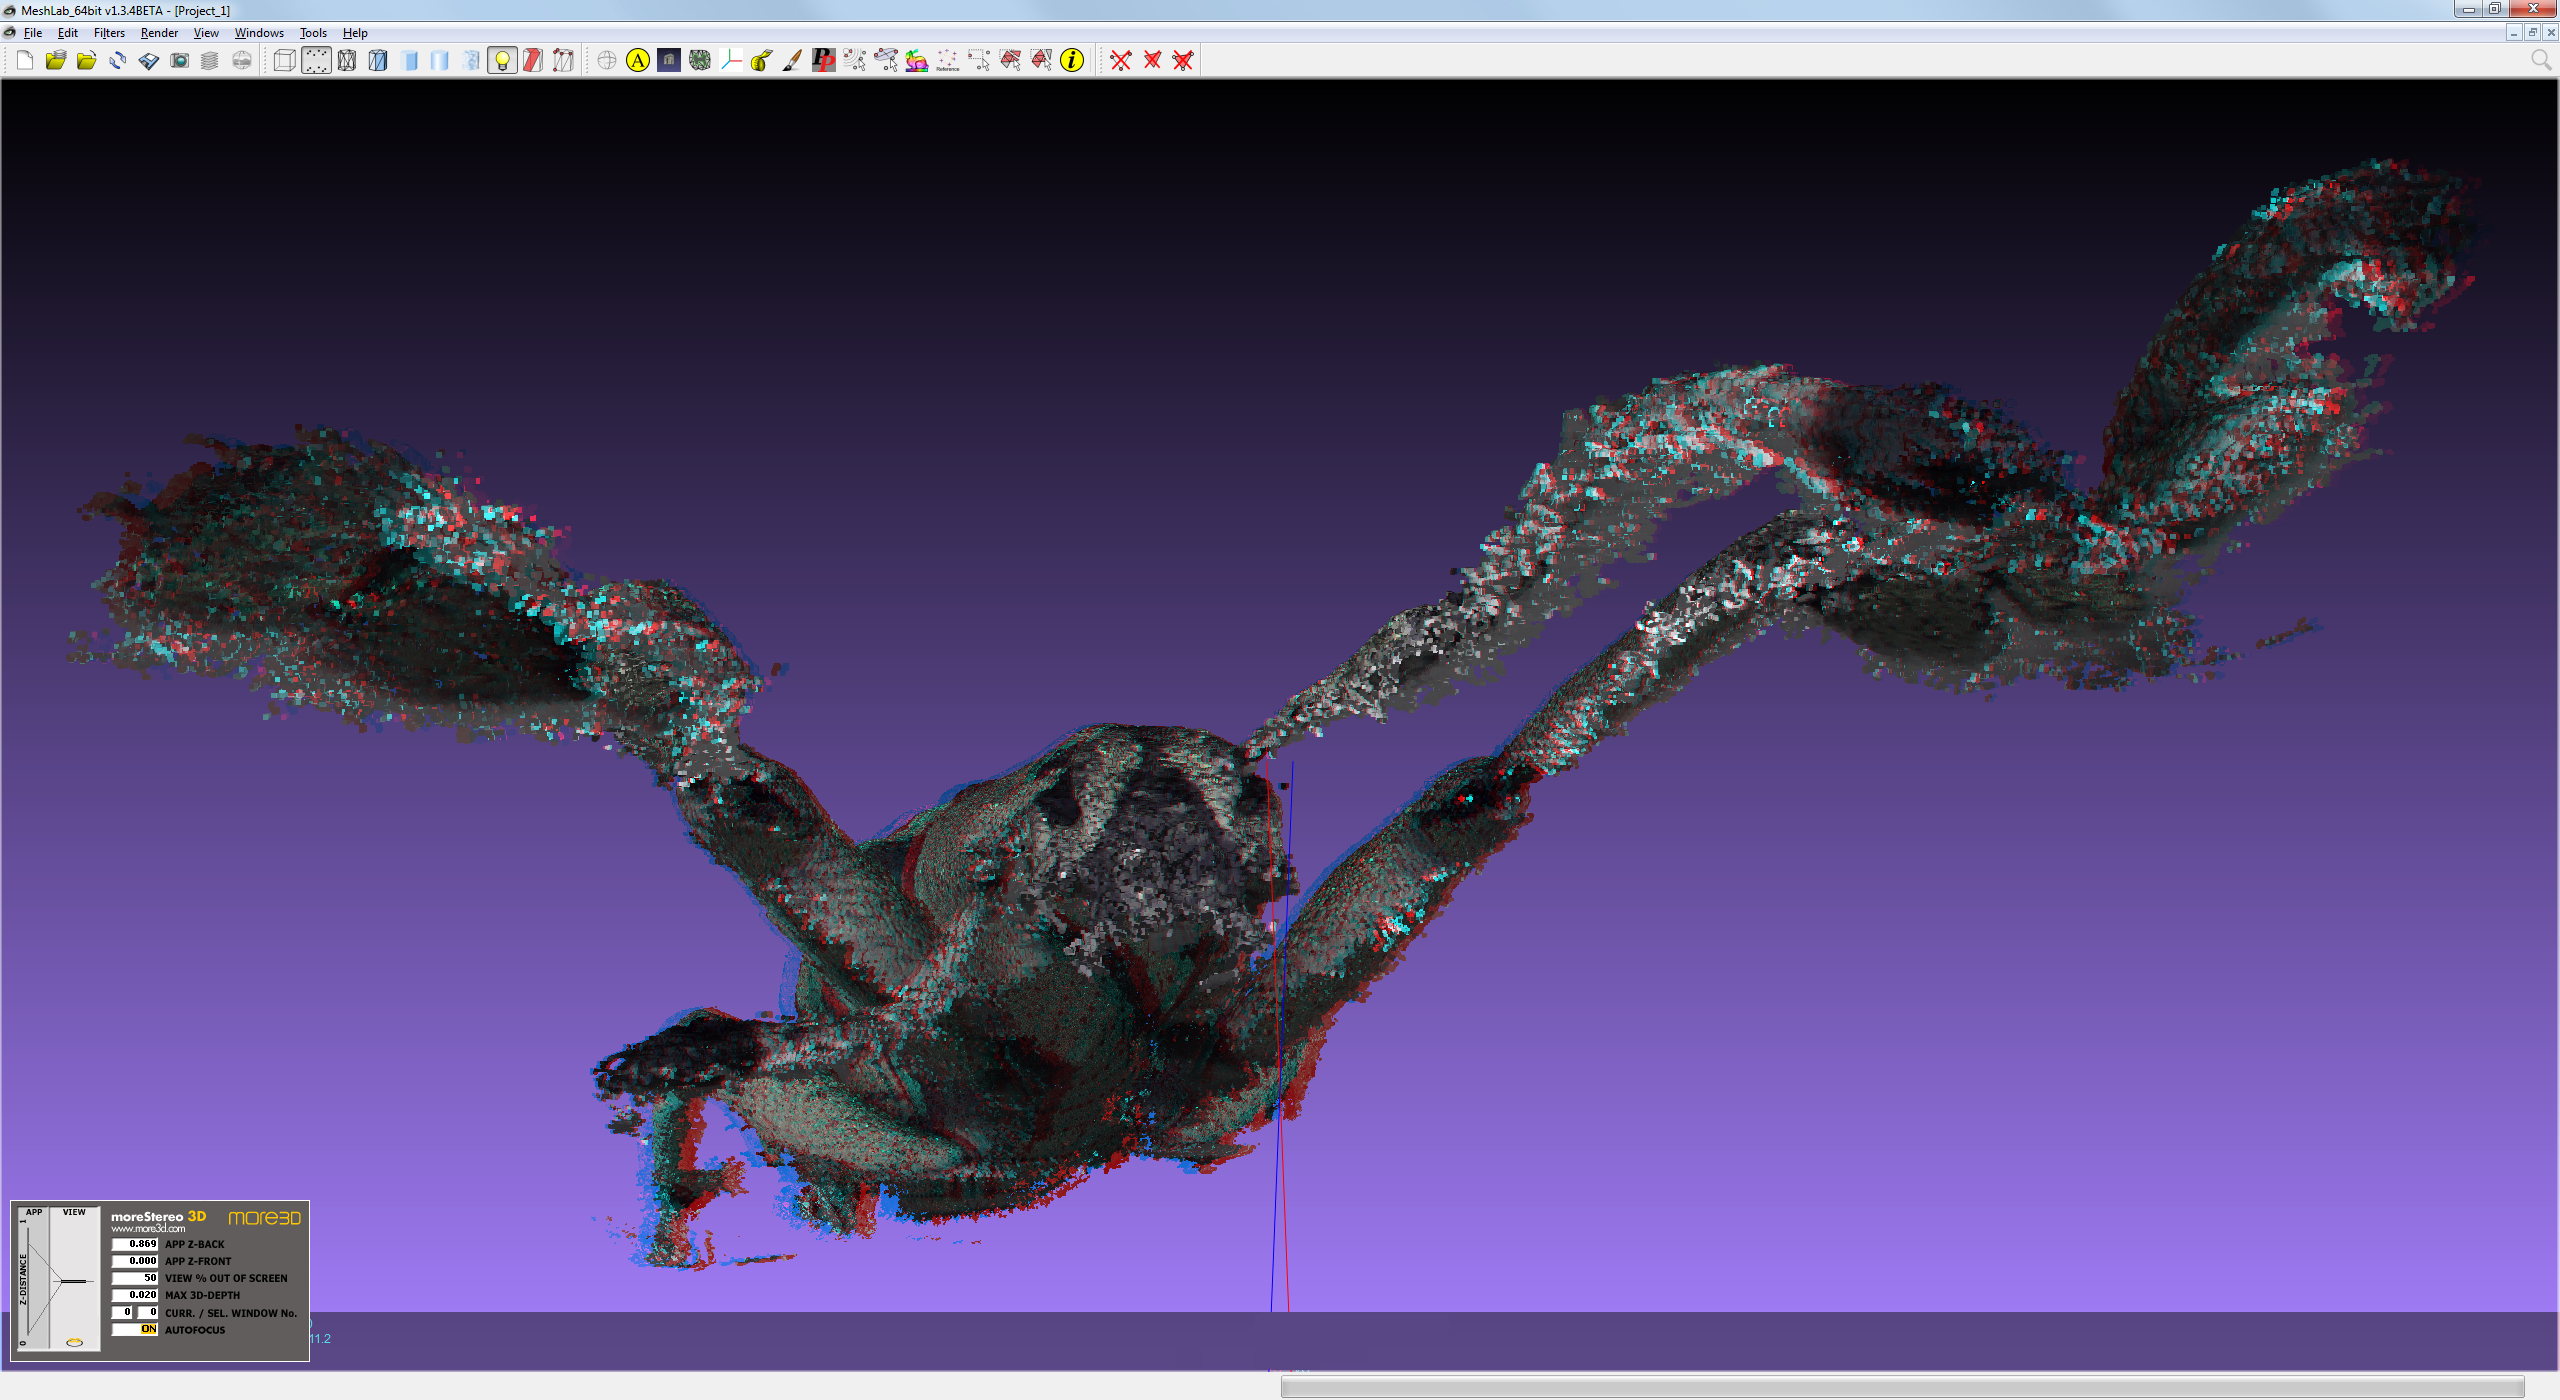Image resolution: width=2560 pixels, height=1400 pixels.
Task: Click the MAX 3D-DEPTH value field
Action: [x=135, y=1295]
